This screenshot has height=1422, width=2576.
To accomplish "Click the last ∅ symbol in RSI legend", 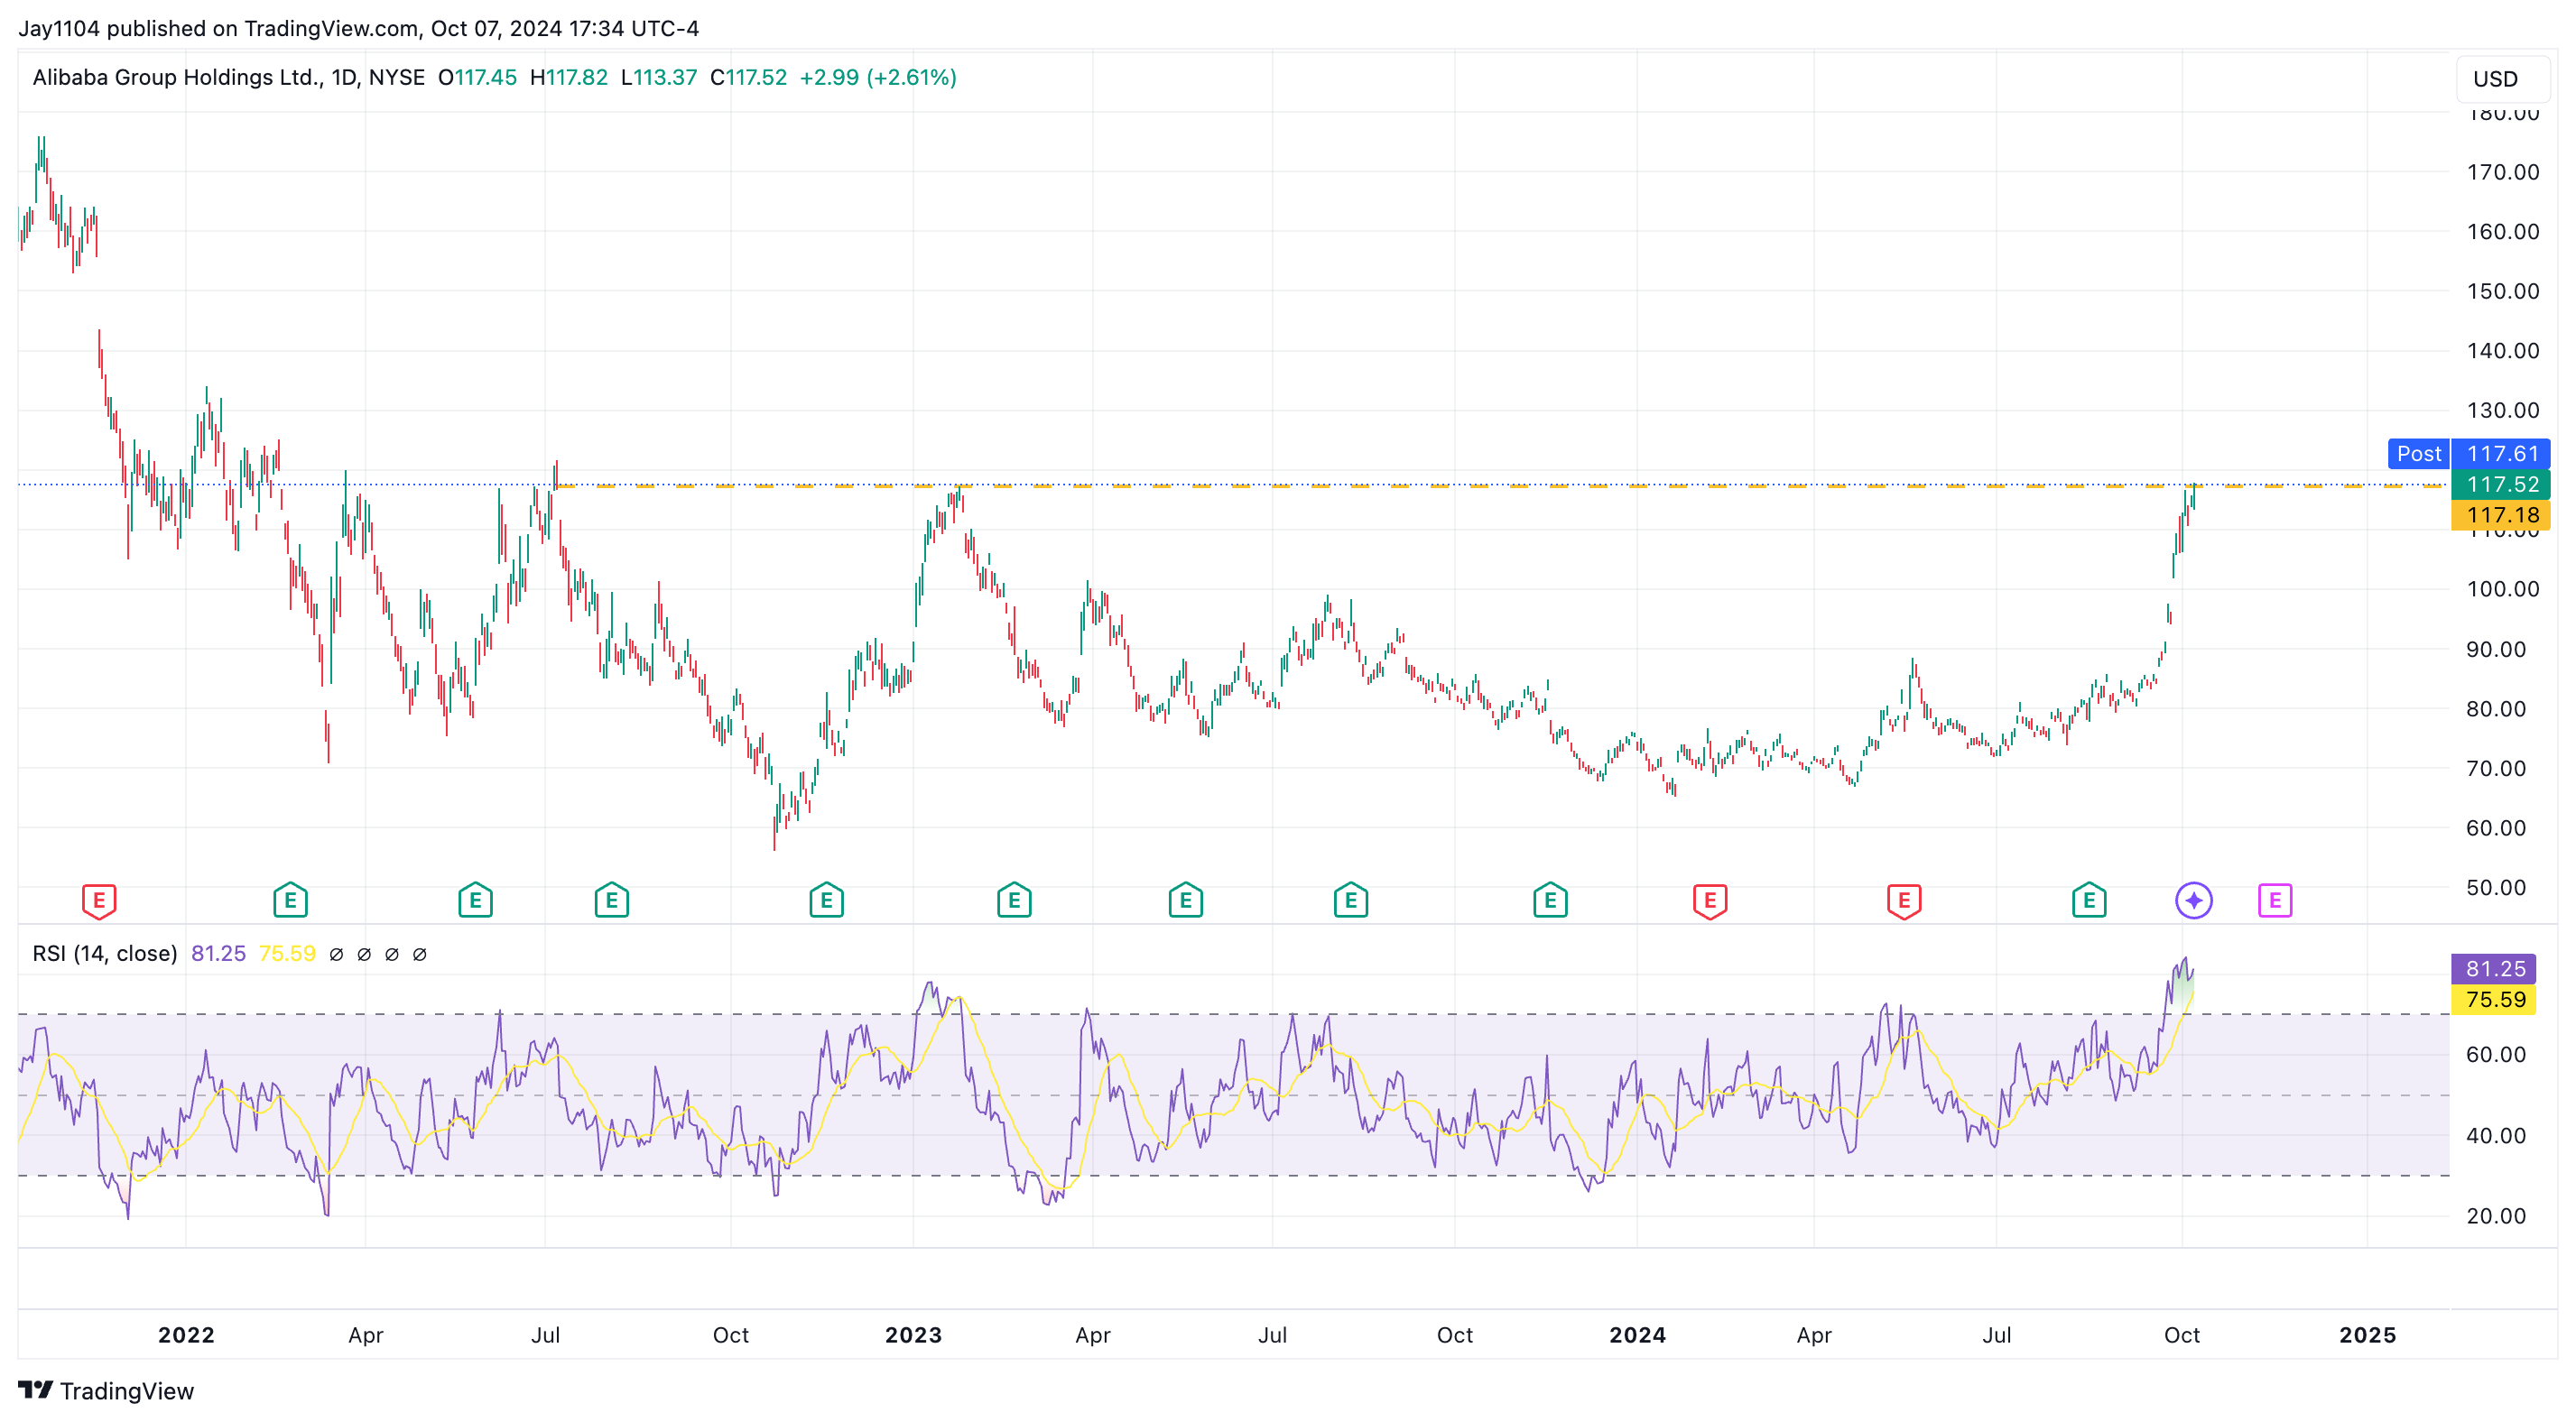I will click(420, 954).
